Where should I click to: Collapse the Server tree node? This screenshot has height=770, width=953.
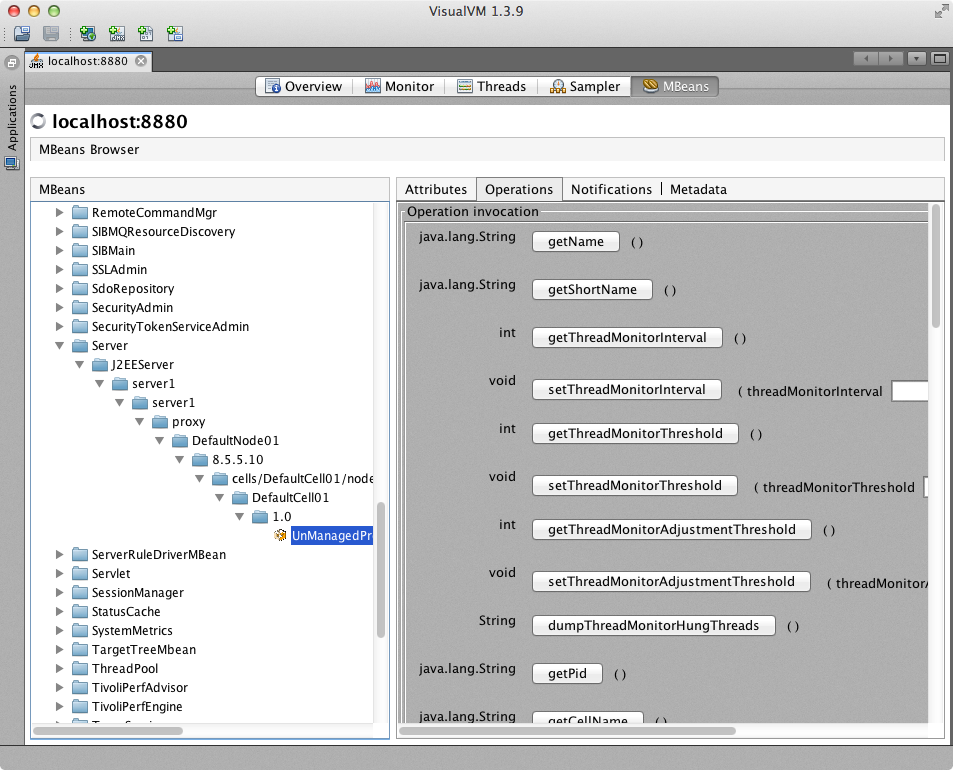click(x=60, y=345)
